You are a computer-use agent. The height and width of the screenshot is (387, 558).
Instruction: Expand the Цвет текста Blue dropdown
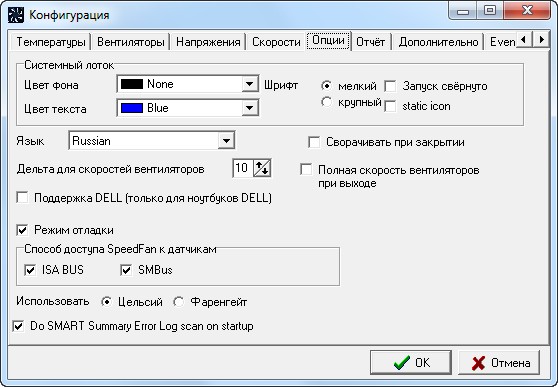pos(250,108)
